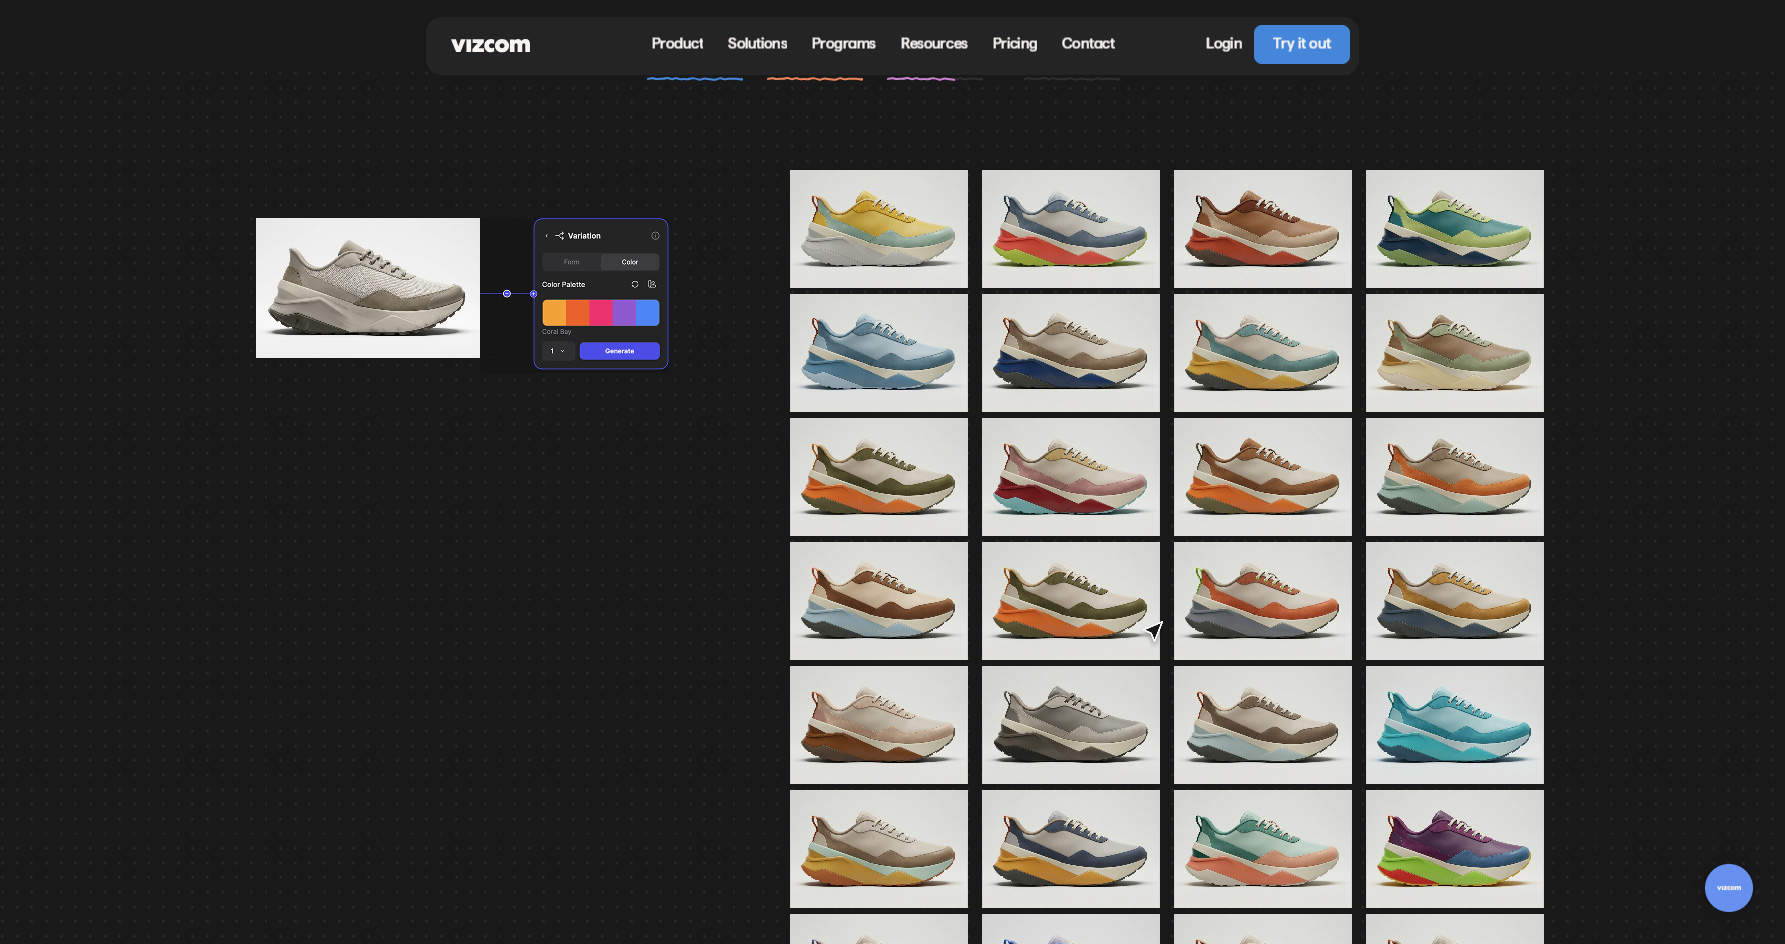Image resolution: width=1785 pixels, height=944 pixels.
Task: Click the Generate button
Action: (x=620, y=351)
